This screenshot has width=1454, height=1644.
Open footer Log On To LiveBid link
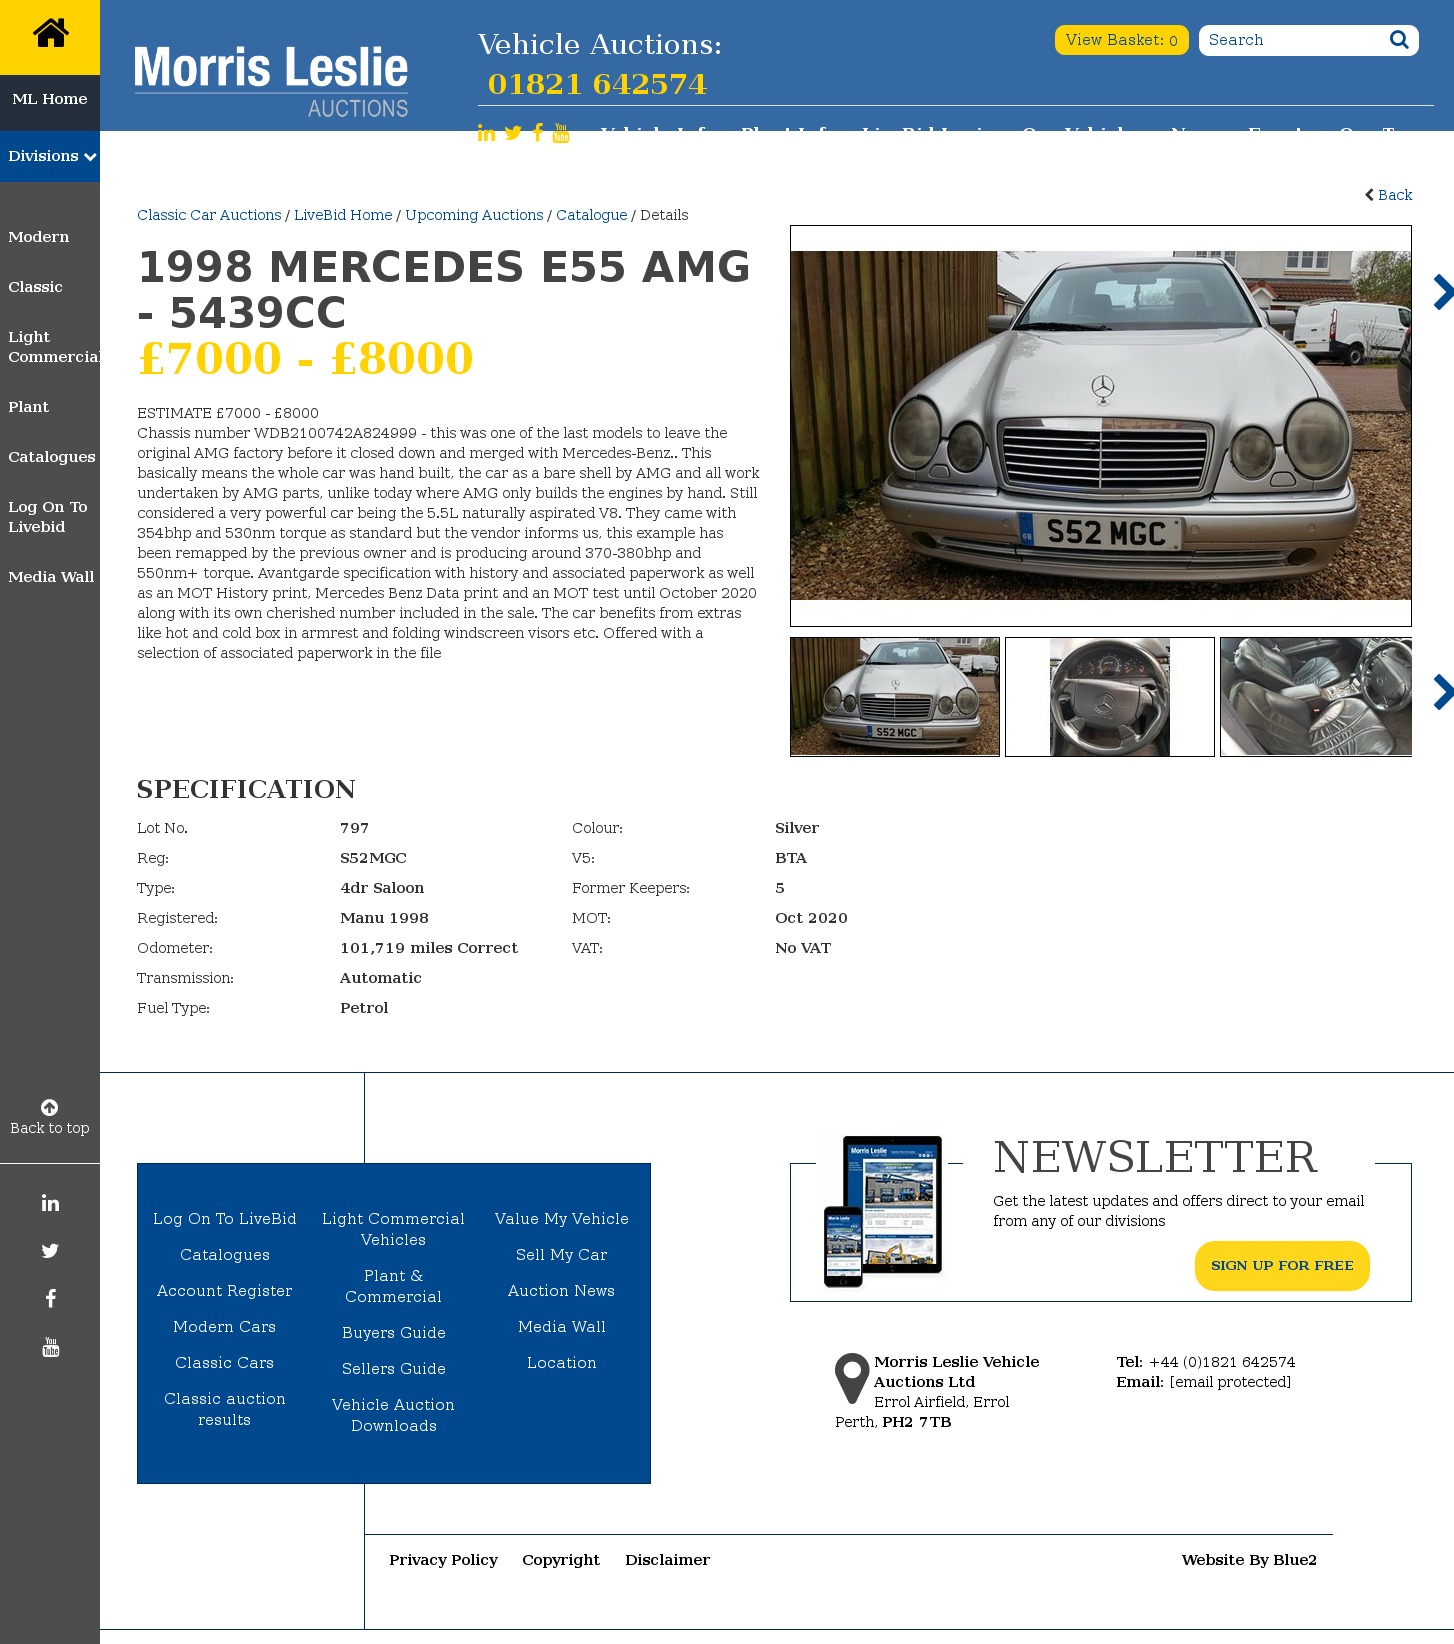[x=225, y=1219]
